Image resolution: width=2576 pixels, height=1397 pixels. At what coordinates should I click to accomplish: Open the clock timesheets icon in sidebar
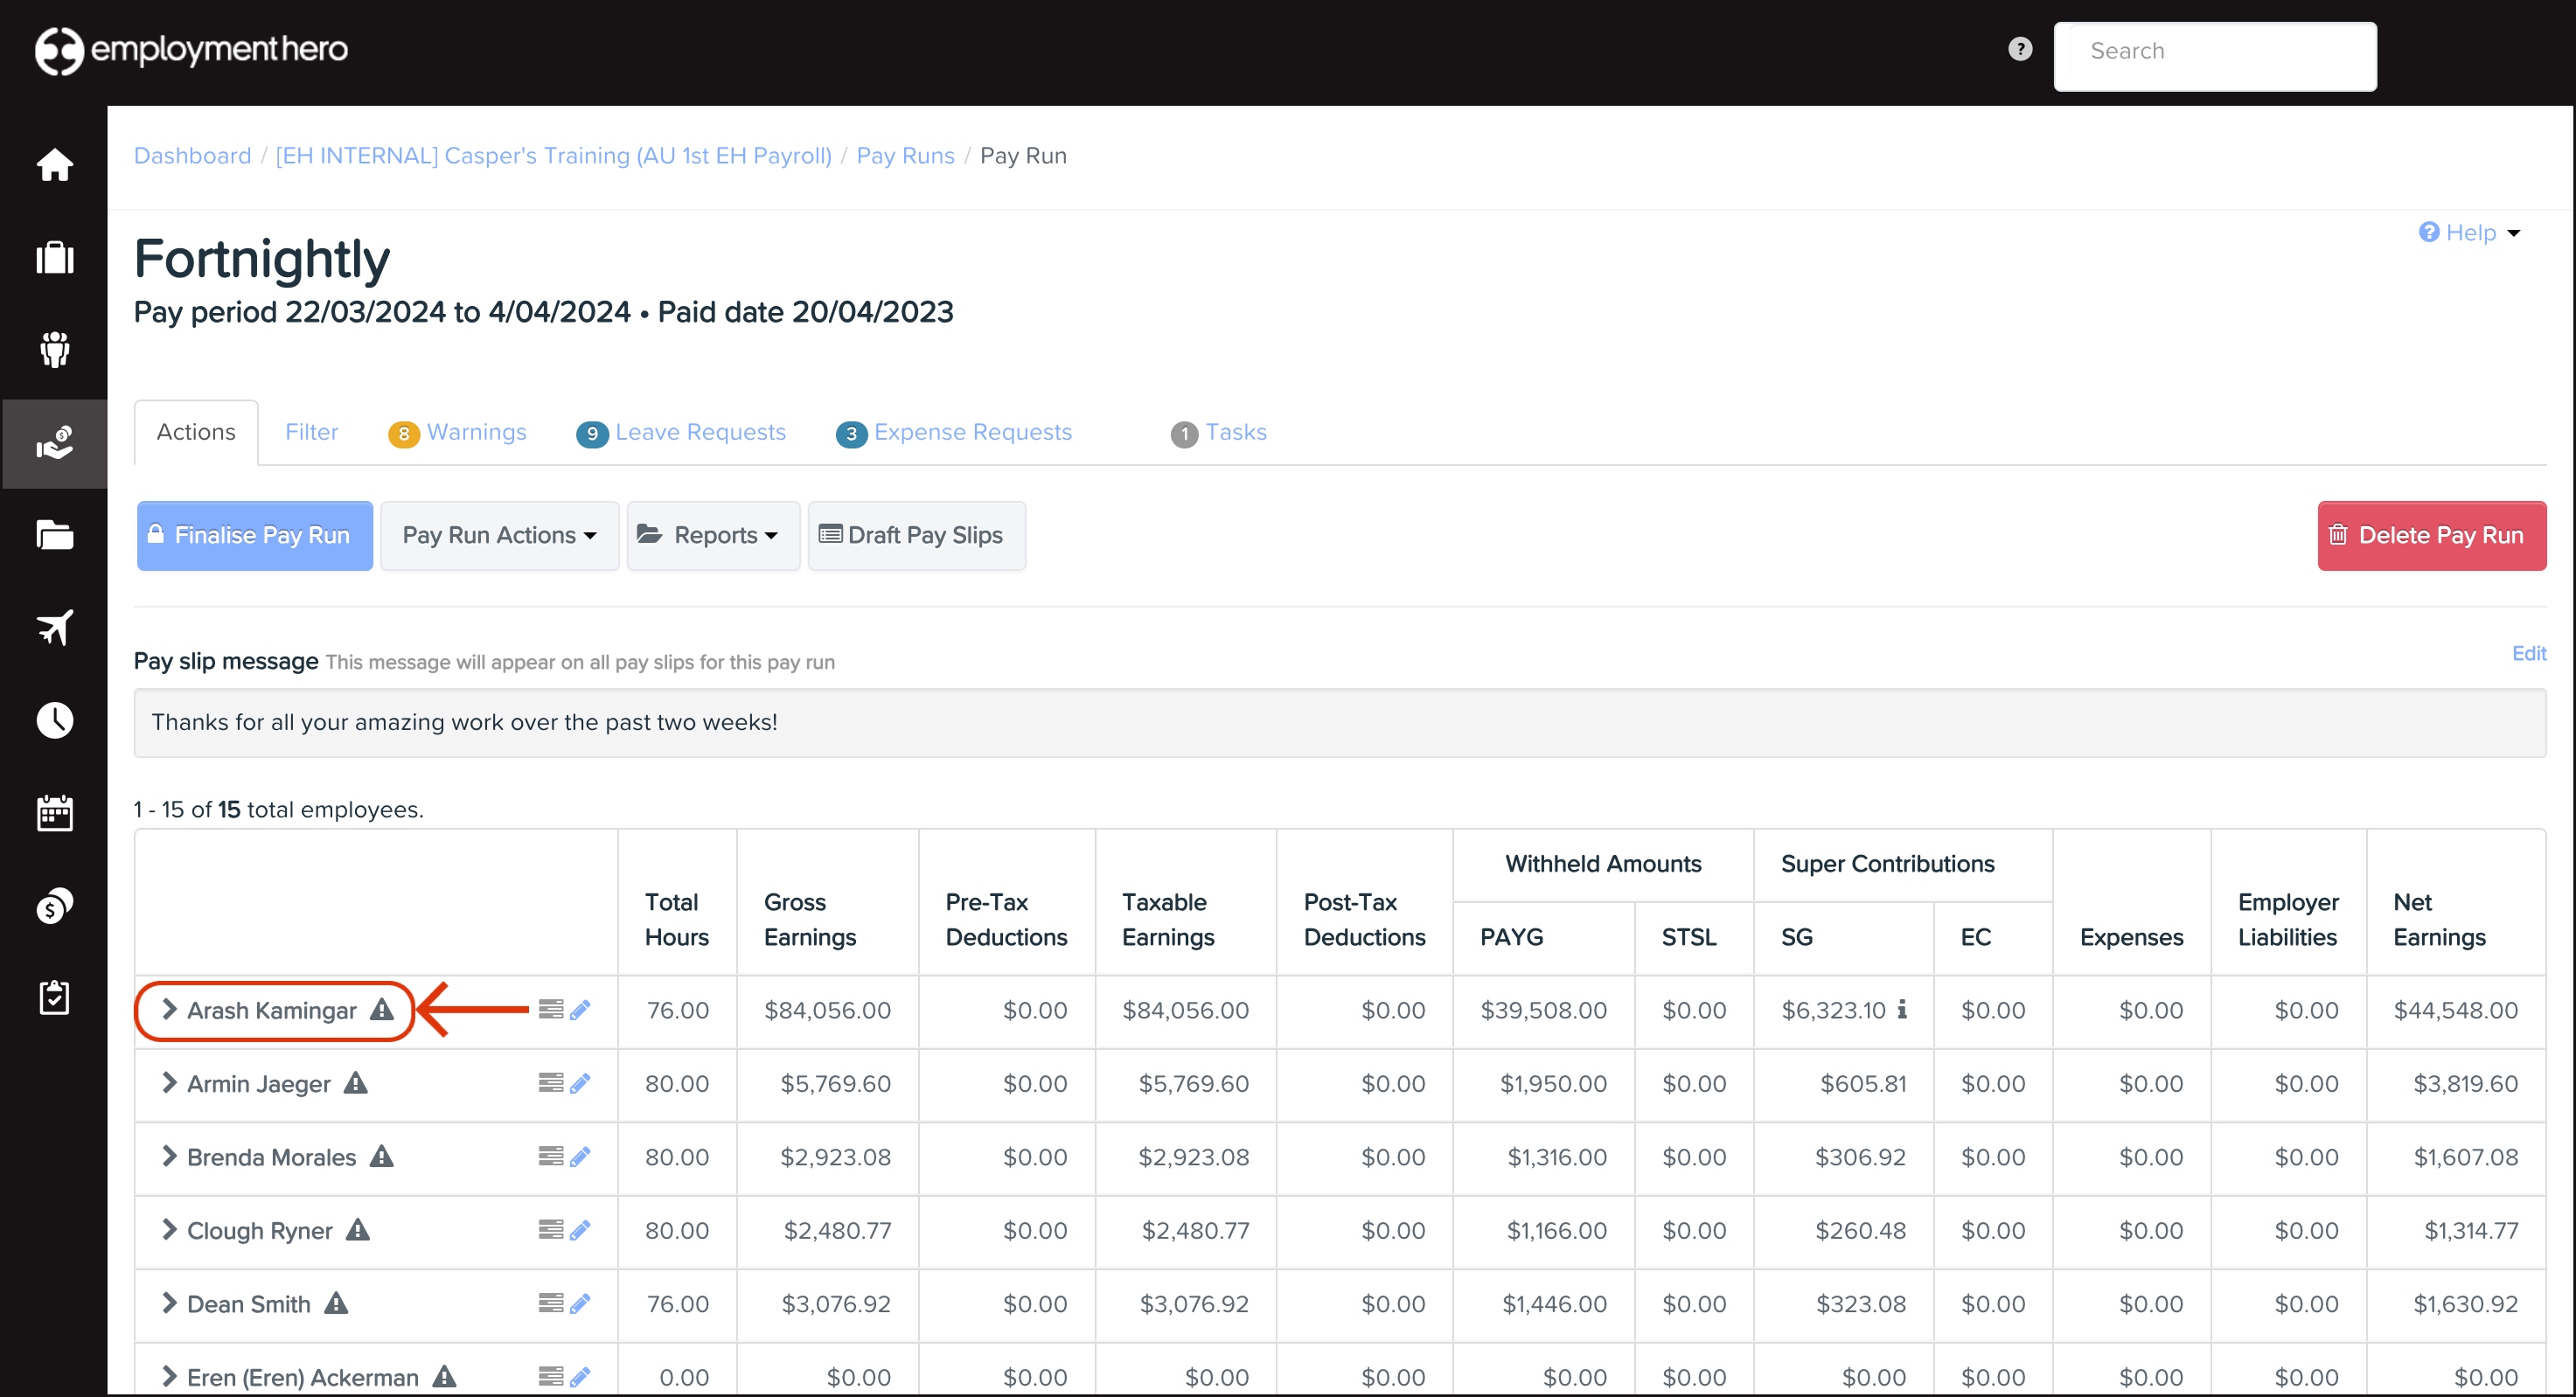pyautogui.click(x=55, y=720)
